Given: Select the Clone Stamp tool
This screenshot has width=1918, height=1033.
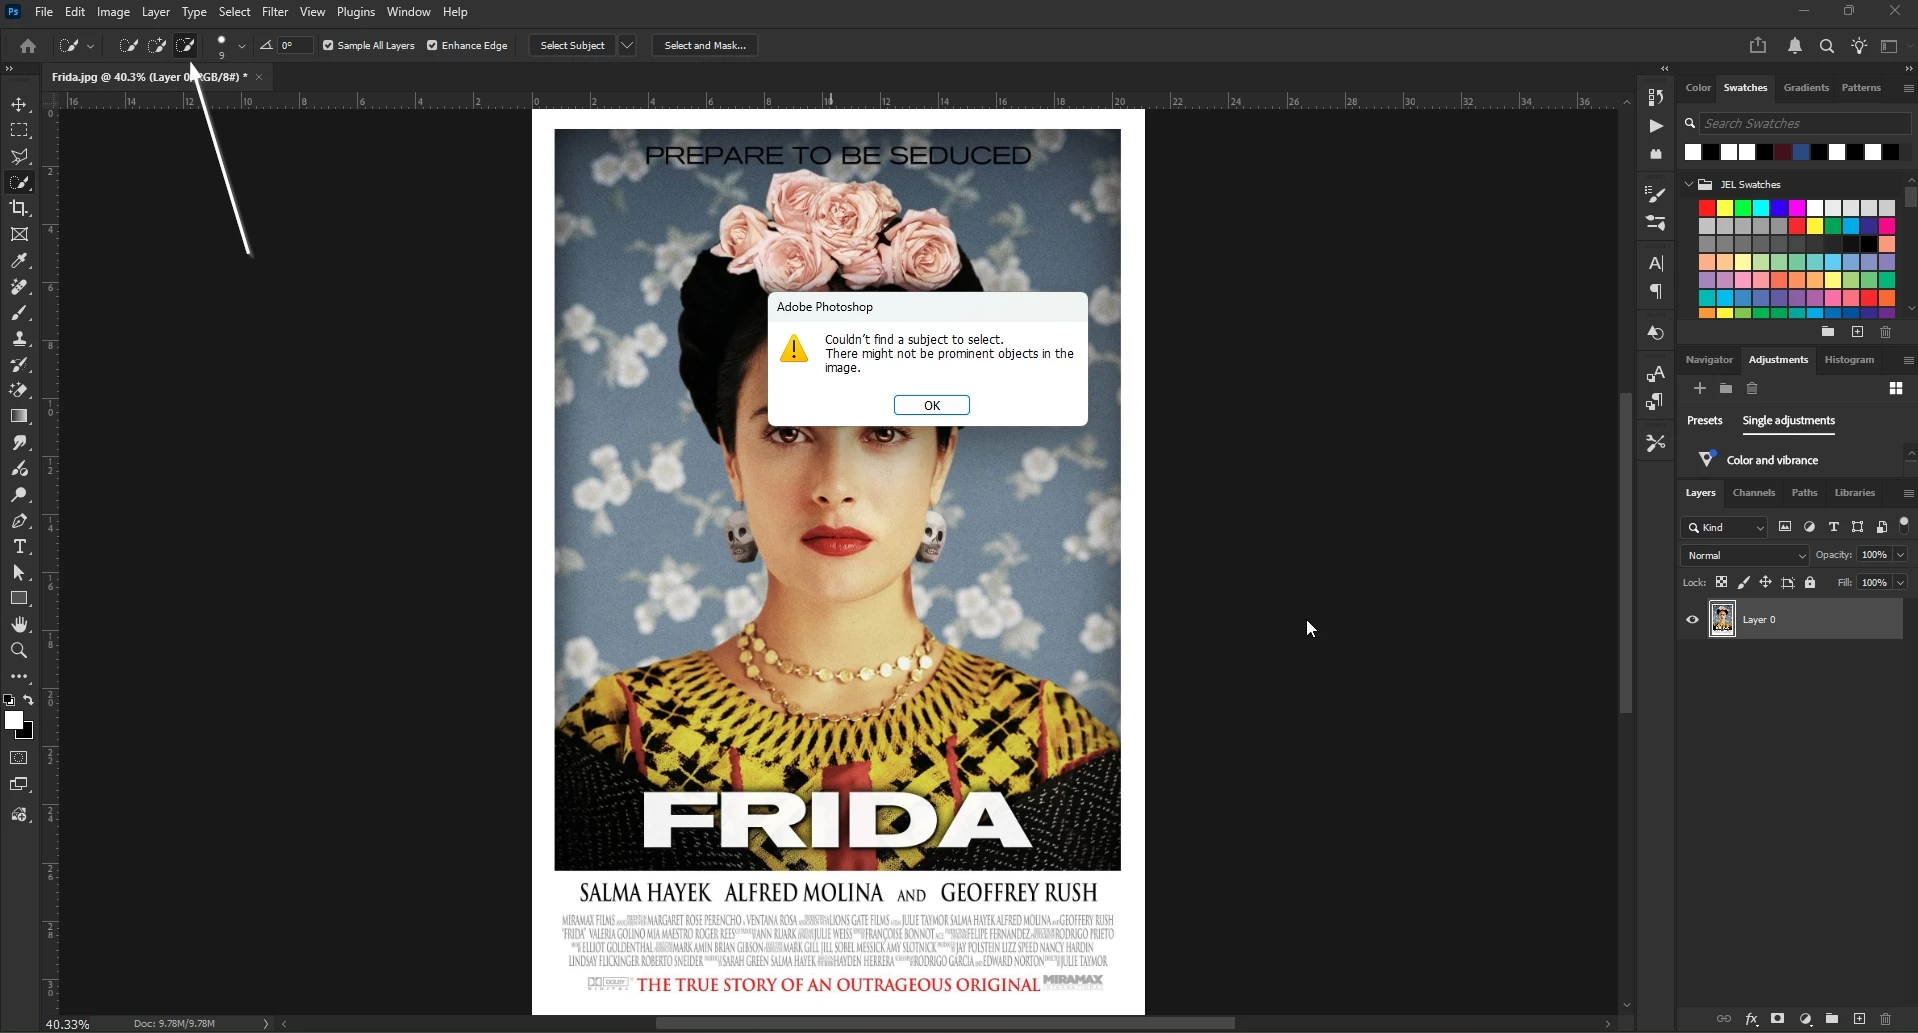Looking at the screenshot, I should point(19,339).
